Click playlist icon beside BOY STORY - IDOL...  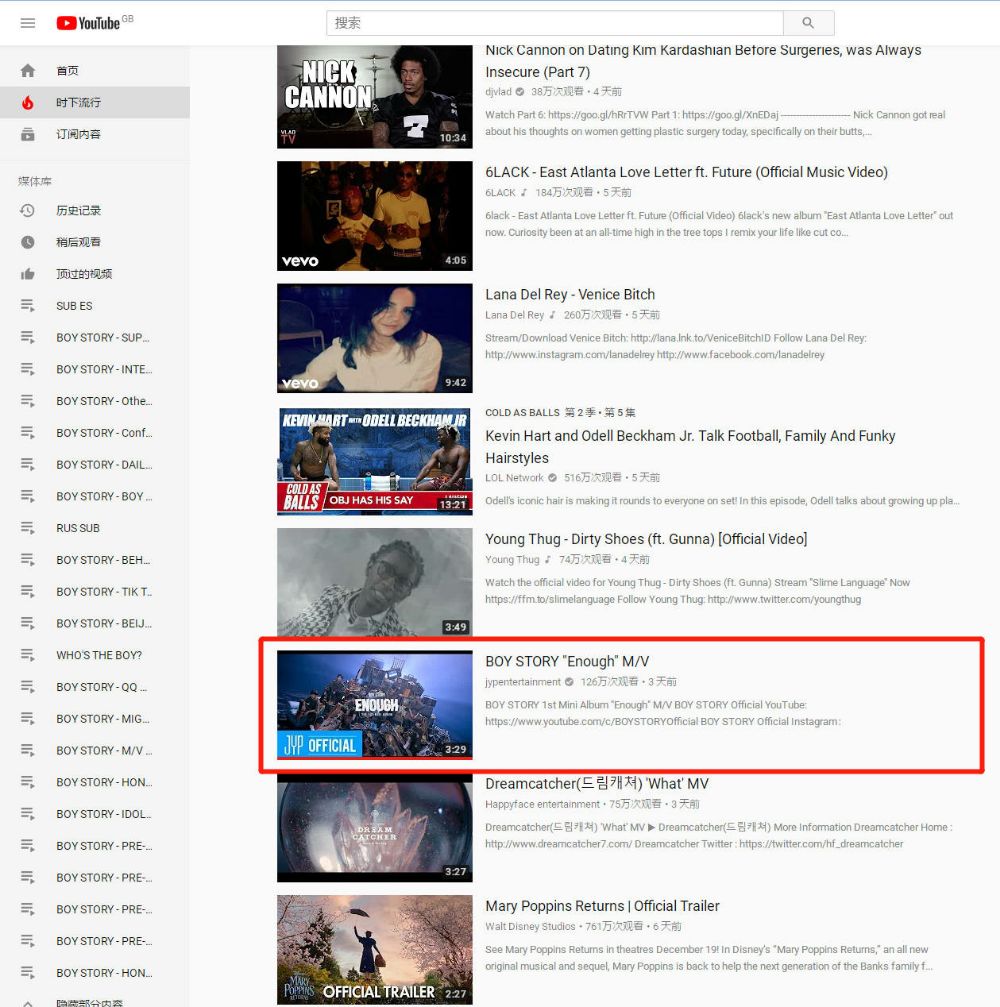[28, 814]
